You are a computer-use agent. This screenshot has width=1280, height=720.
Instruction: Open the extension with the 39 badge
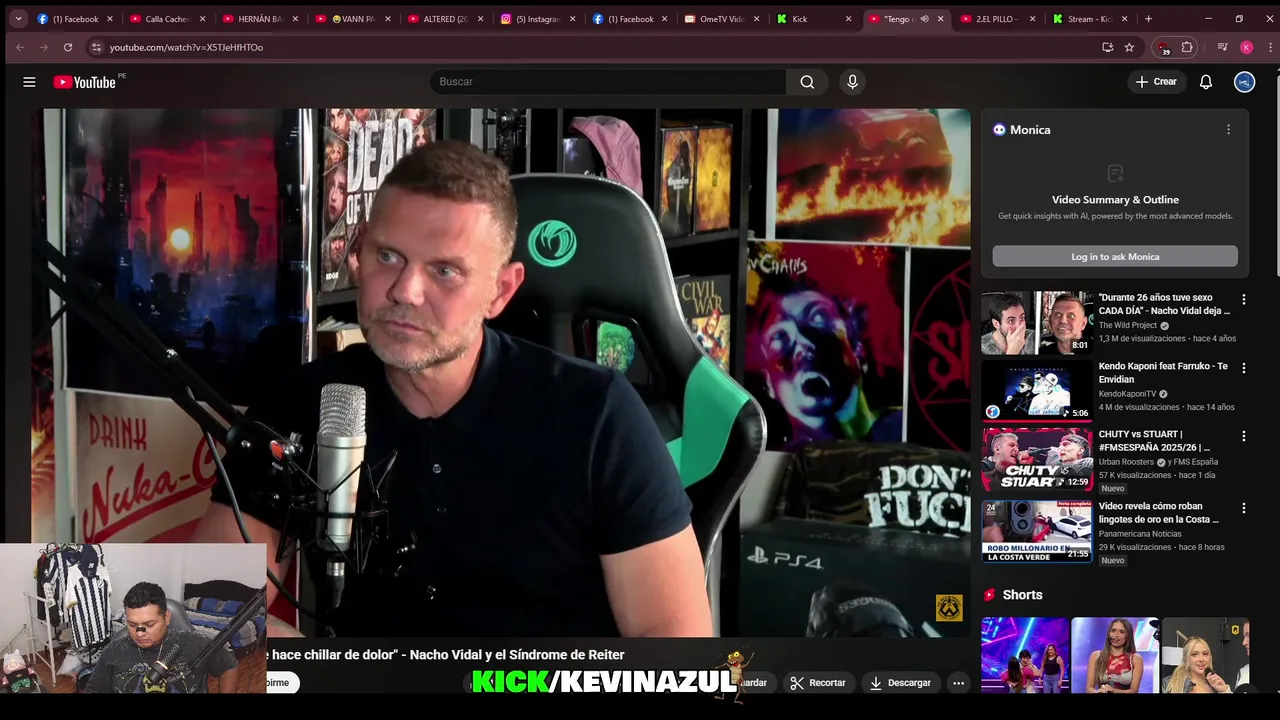tap(1162, 47)
